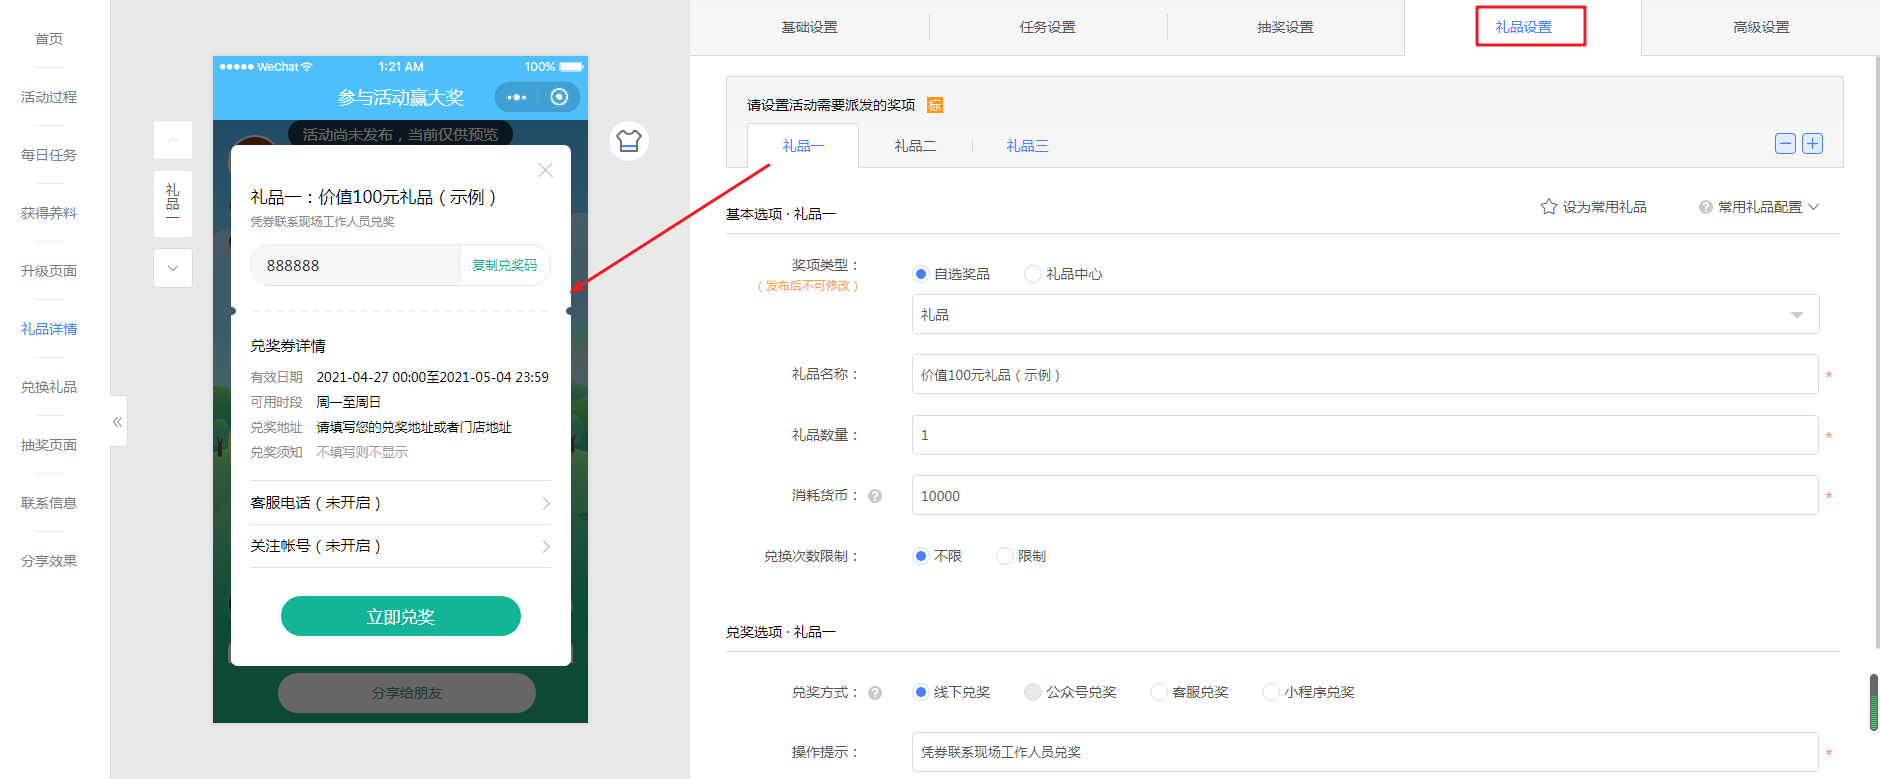
Task: Click the plus icon to add a gift
Action: coord(1812,144)
